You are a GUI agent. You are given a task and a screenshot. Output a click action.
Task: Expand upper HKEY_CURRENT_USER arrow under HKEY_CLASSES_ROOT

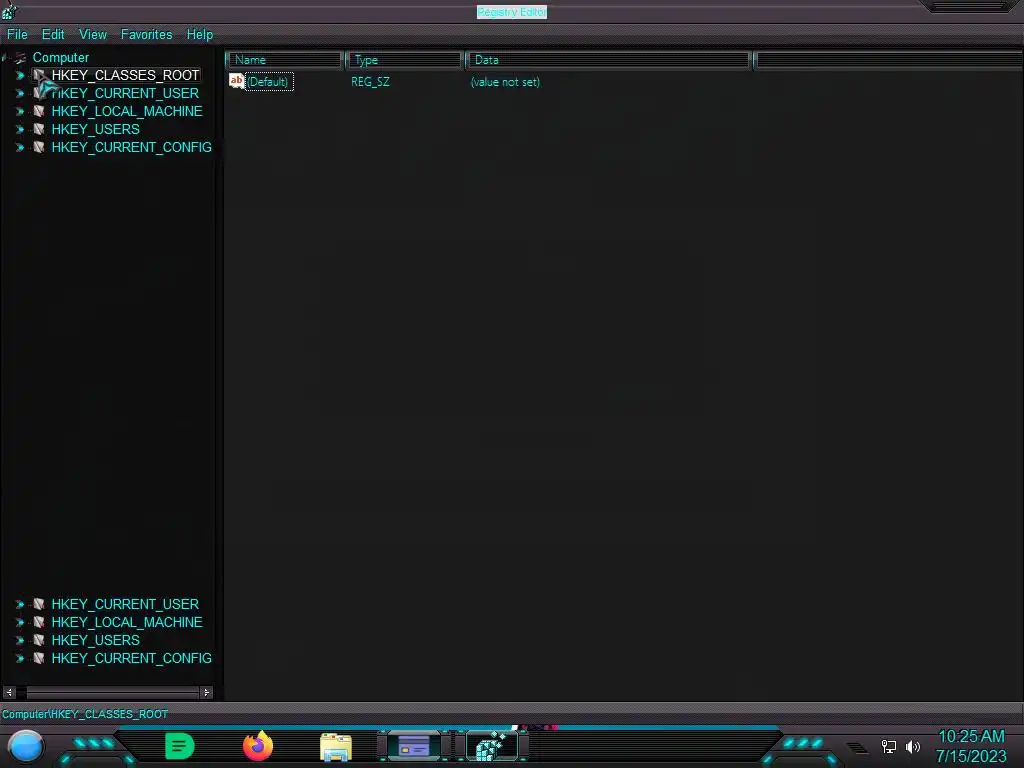20,93
